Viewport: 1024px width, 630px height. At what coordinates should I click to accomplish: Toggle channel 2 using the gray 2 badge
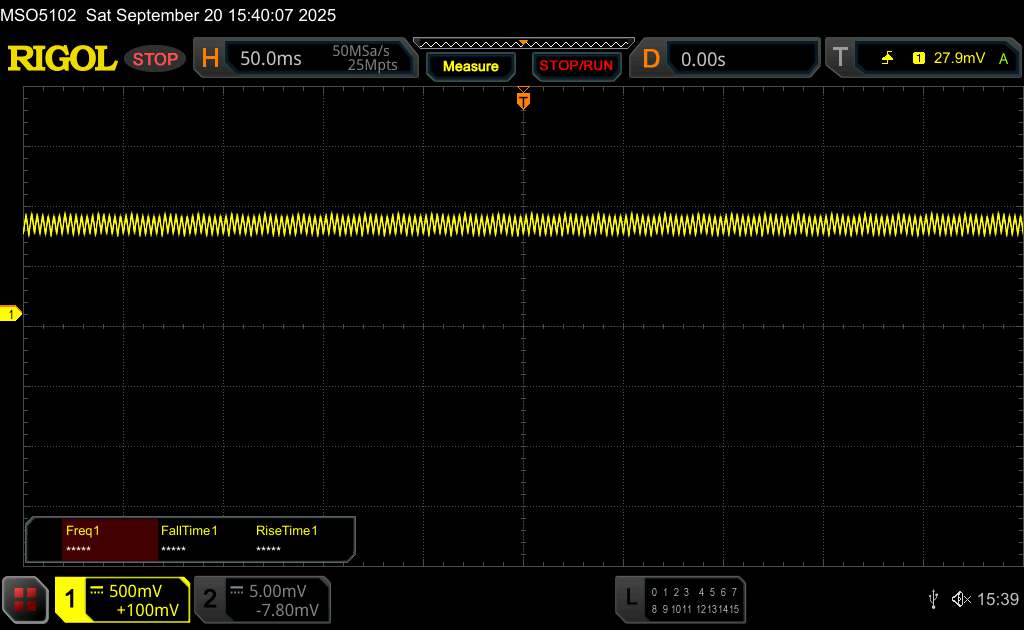pyautogui.click(x=210, y=599)
